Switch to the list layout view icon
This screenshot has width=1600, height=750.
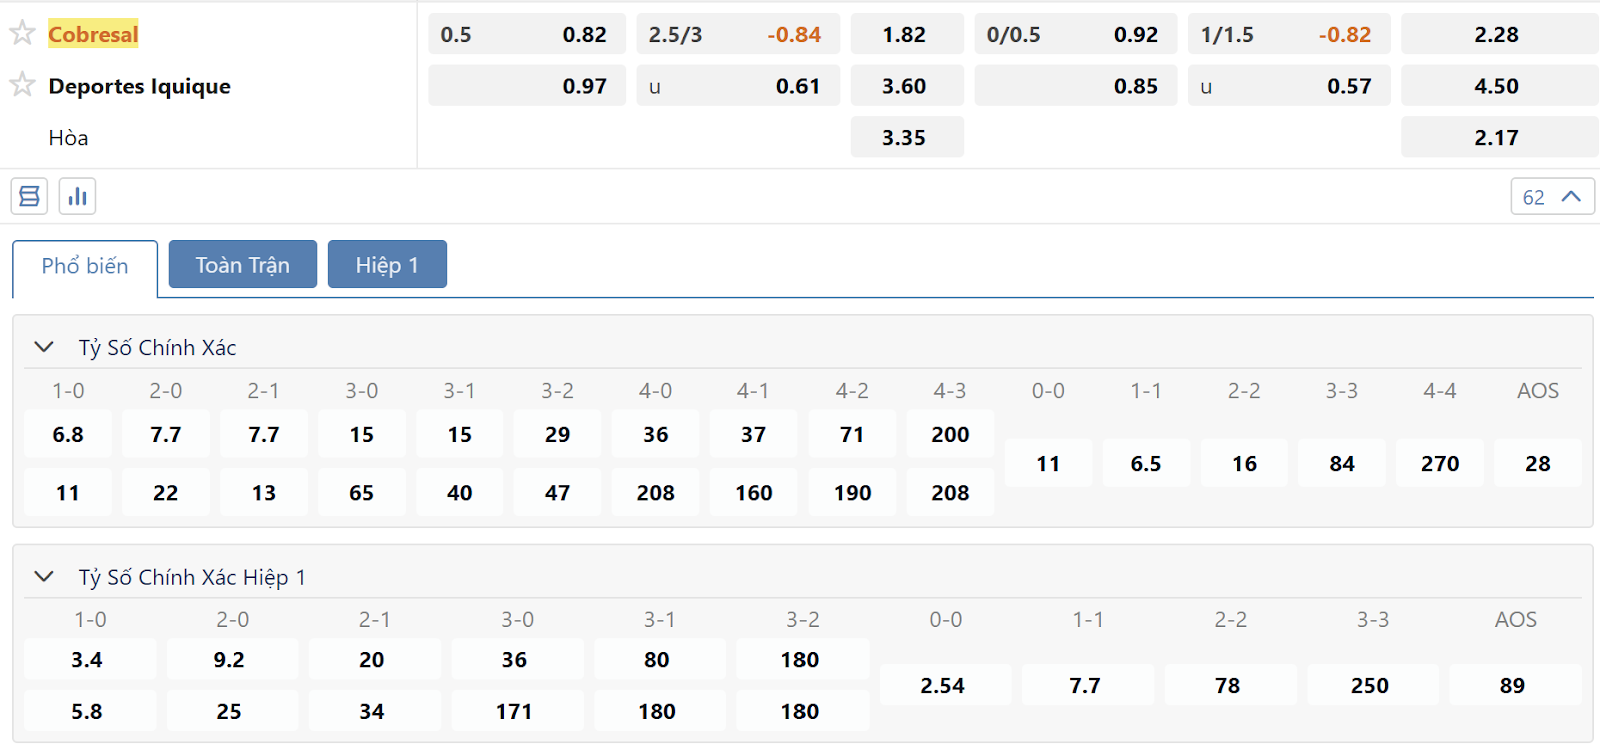click(x=29, y=196)
